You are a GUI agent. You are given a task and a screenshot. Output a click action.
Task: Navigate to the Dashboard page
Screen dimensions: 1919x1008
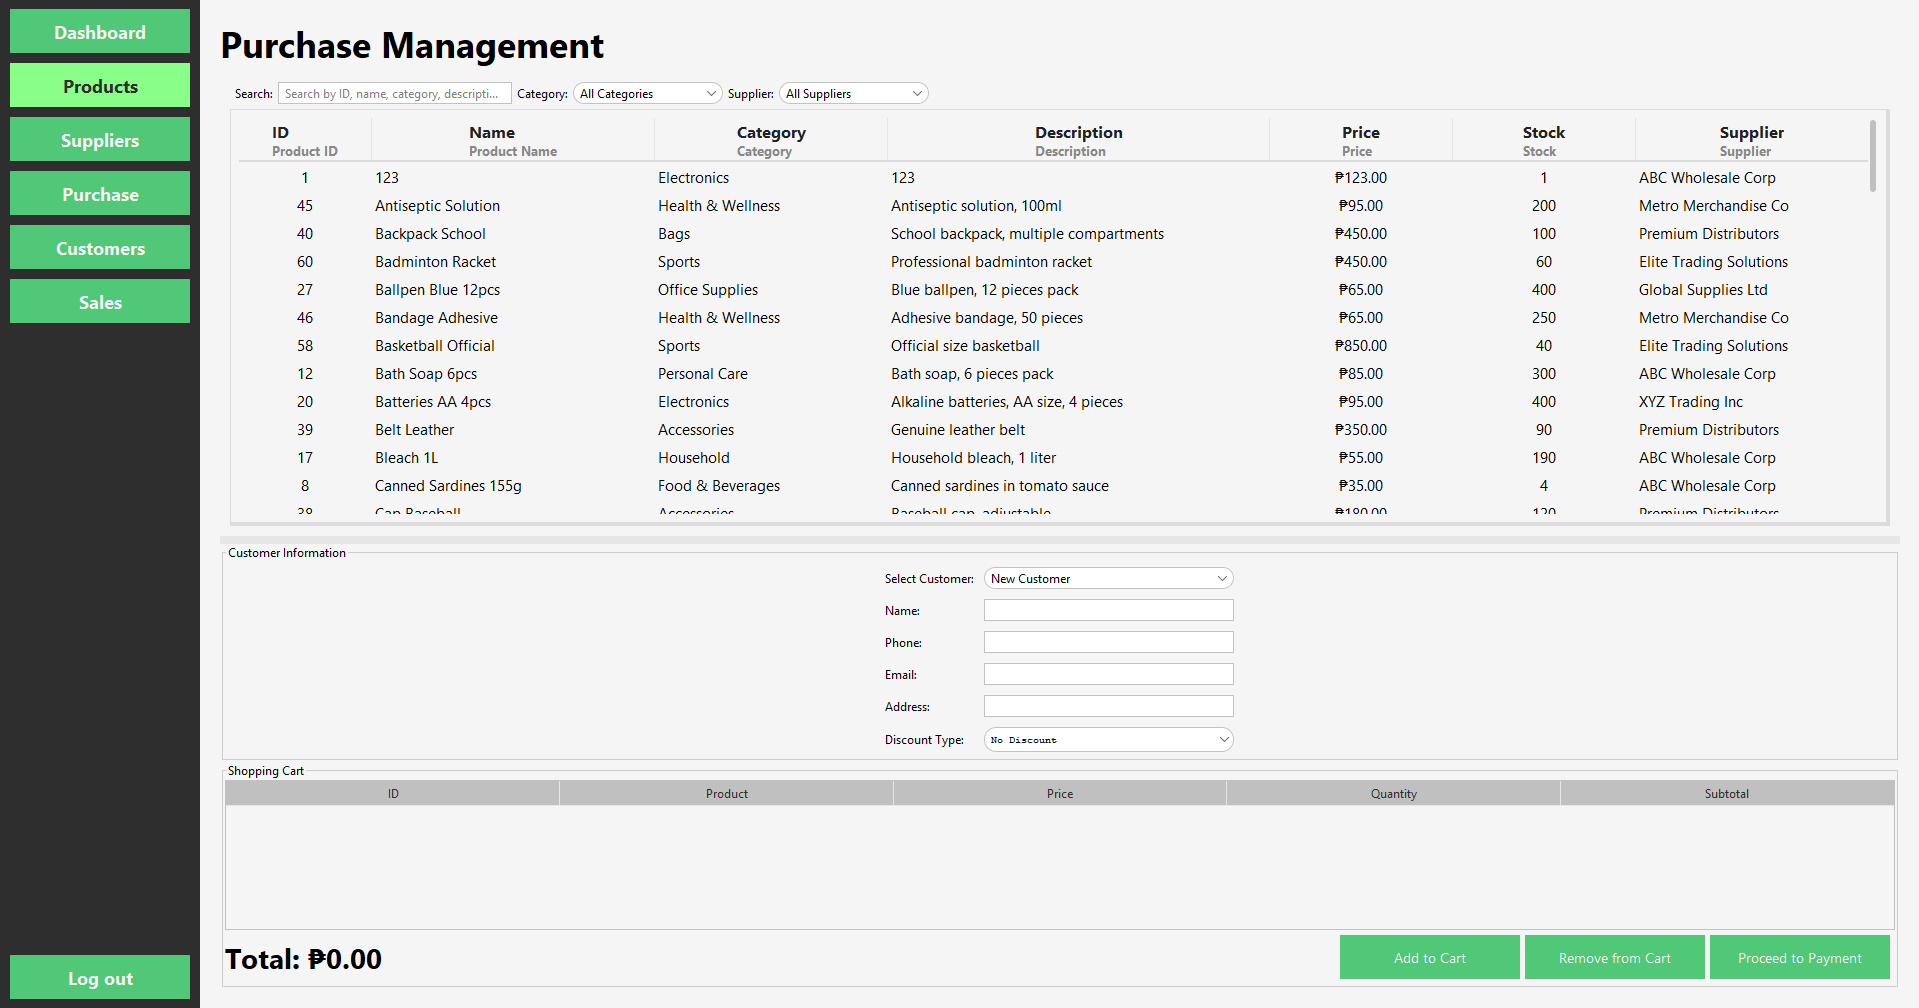pos(99,31)
